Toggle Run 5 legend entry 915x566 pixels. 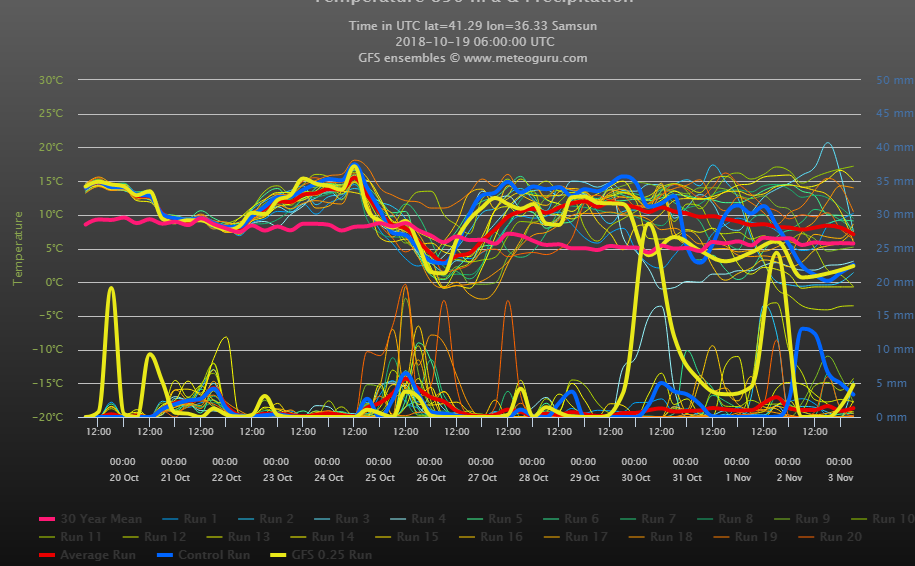[495, 519]
